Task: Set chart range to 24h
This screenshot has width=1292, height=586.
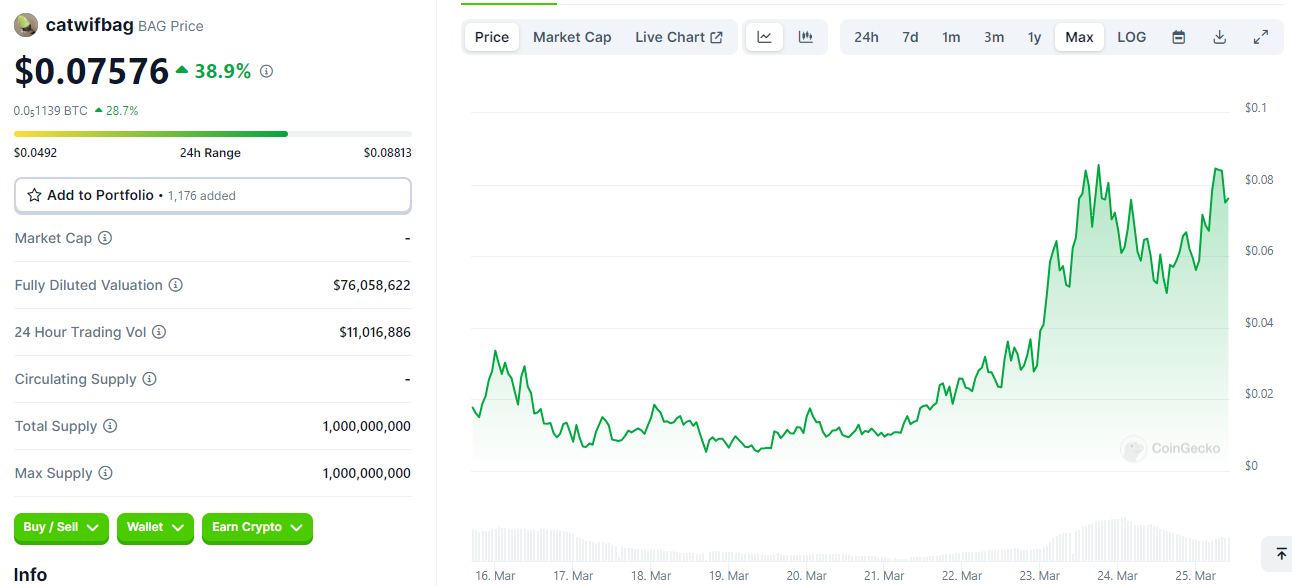Action: click(x=866, y=37)
